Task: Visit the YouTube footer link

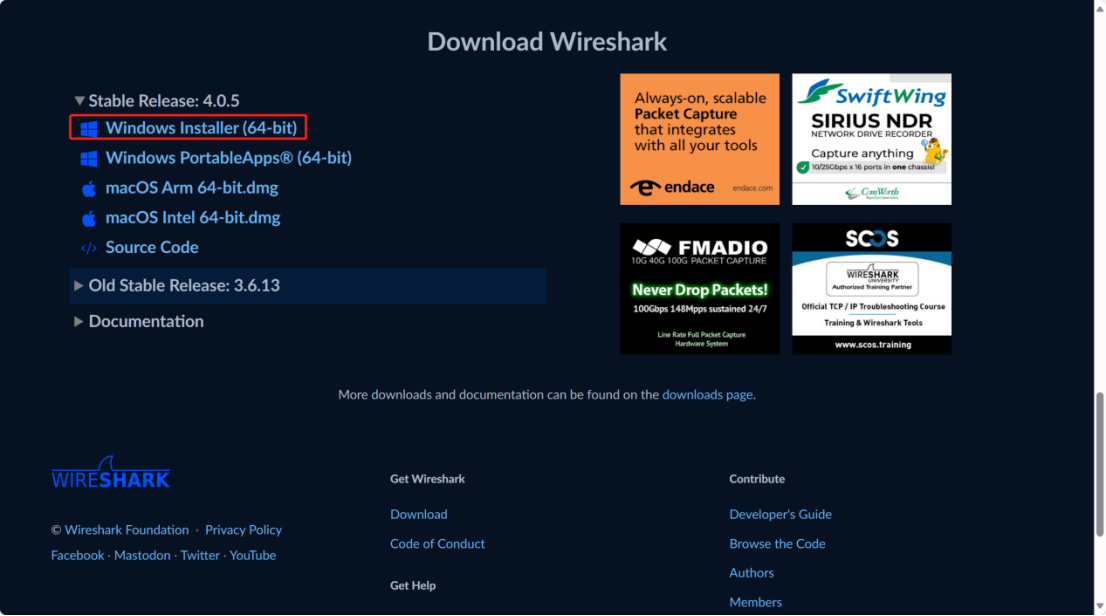Action: (x=253, y=555)
